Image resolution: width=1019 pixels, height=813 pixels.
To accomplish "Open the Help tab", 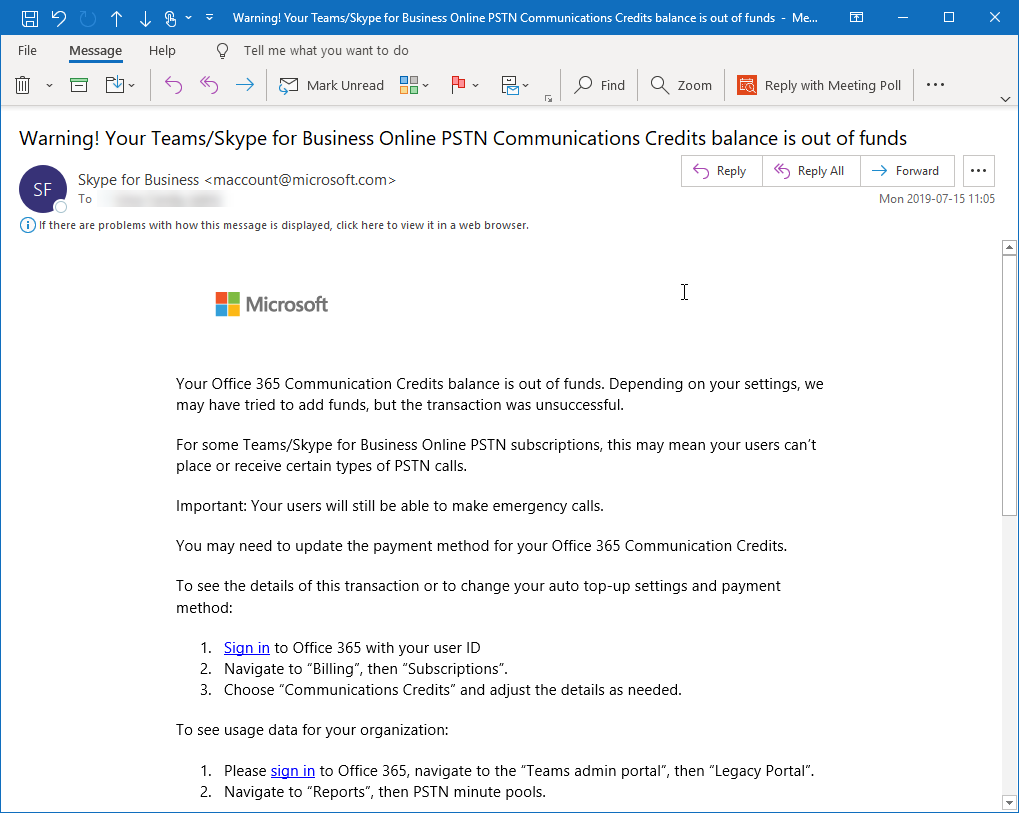I will (x=162, y=51).
